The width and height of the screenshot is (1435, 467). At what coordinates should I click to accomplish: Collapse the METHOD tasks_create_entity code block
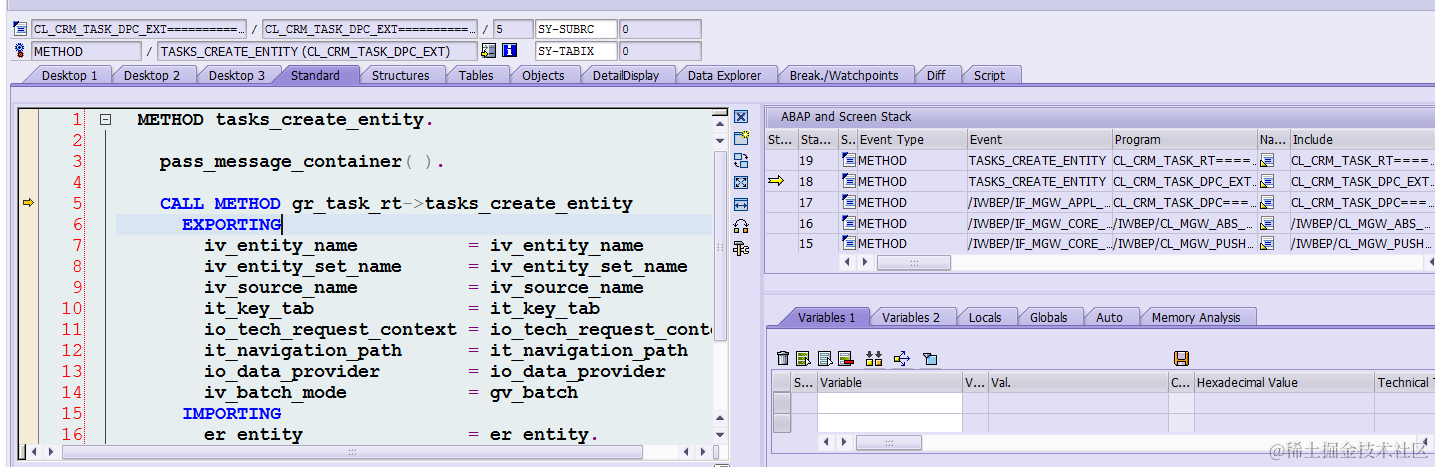(x=105, y=120)
